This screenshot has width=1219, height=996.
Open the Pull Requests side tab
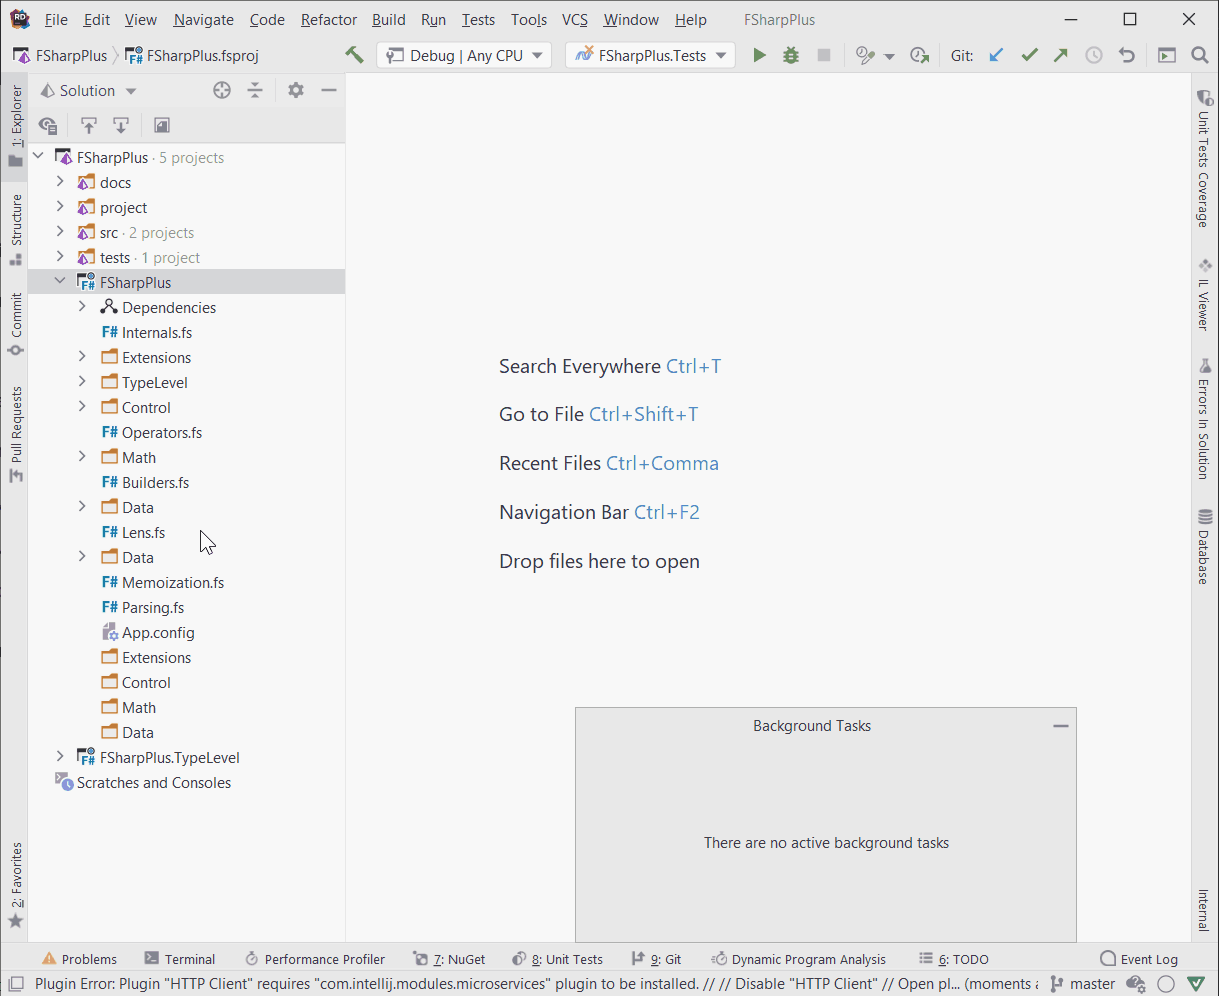click(x=15, y=436)
